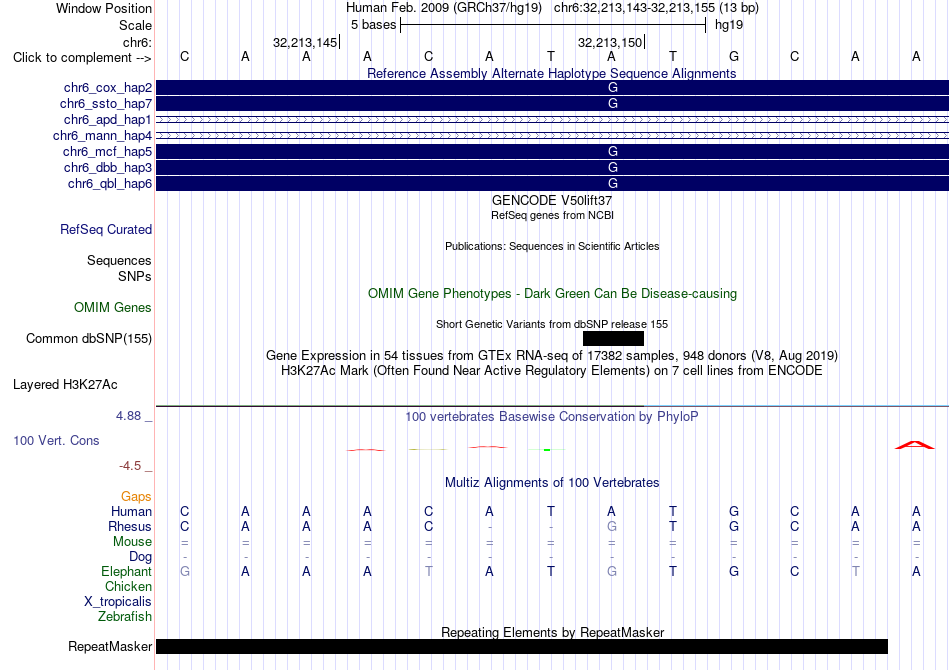The width and height of the screenshot is (950, 670).
Task: Click Gene Expression in 54 tissues title
Action: pos(551,356)
